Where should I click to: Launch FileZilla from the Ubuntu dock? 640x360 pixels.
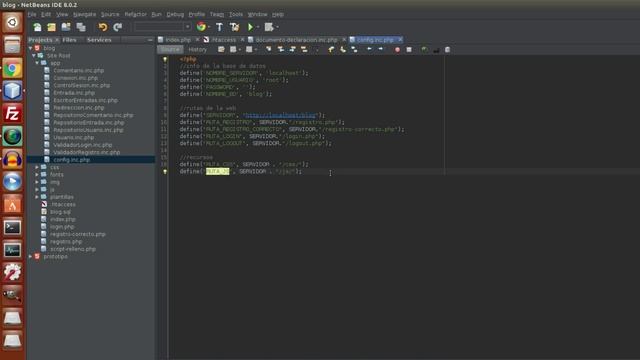(x=12, y=113)
